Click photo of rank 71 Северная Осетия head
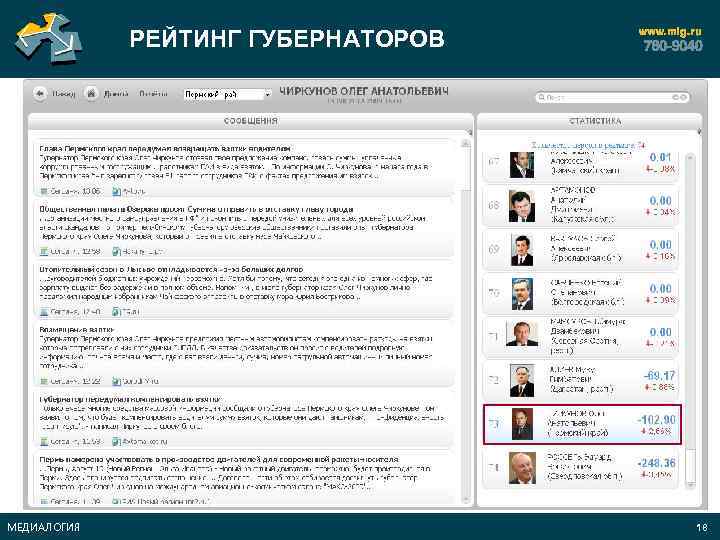The width and height of the screenshot is (720, 540). 522,334
